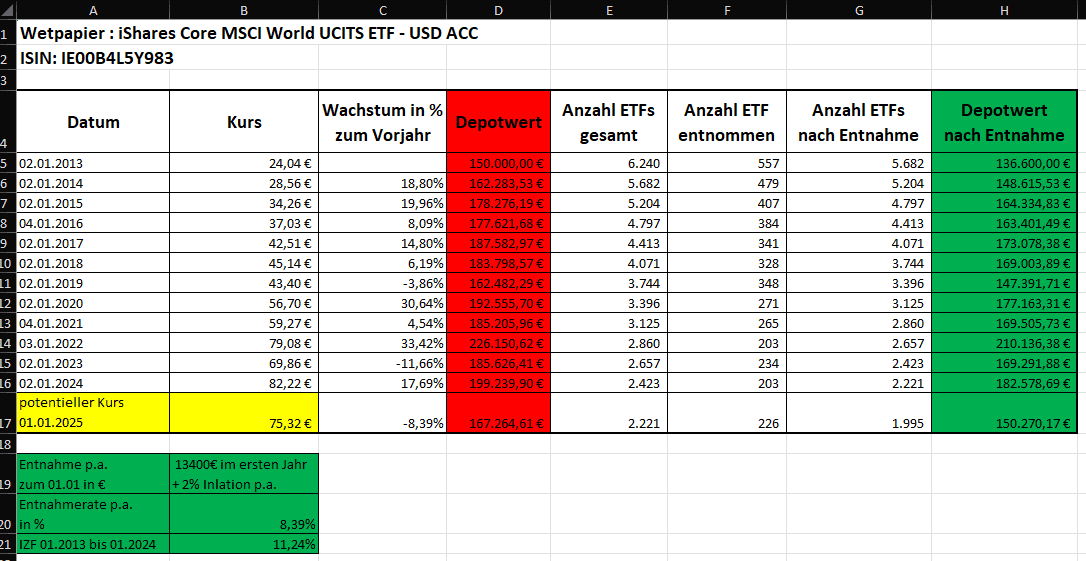1086x561 pixels.
Task: Click date cell 02.01.2013
Action: 93,163
